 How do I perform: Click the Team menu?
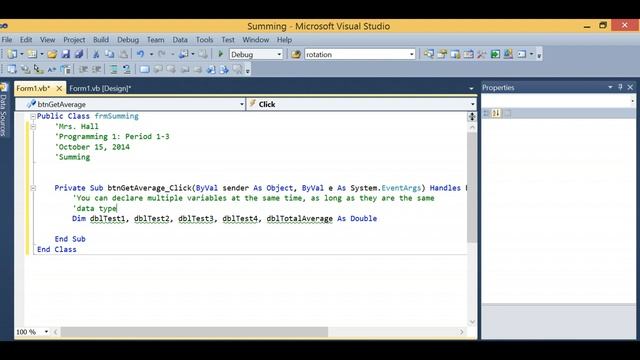(156, 40)
